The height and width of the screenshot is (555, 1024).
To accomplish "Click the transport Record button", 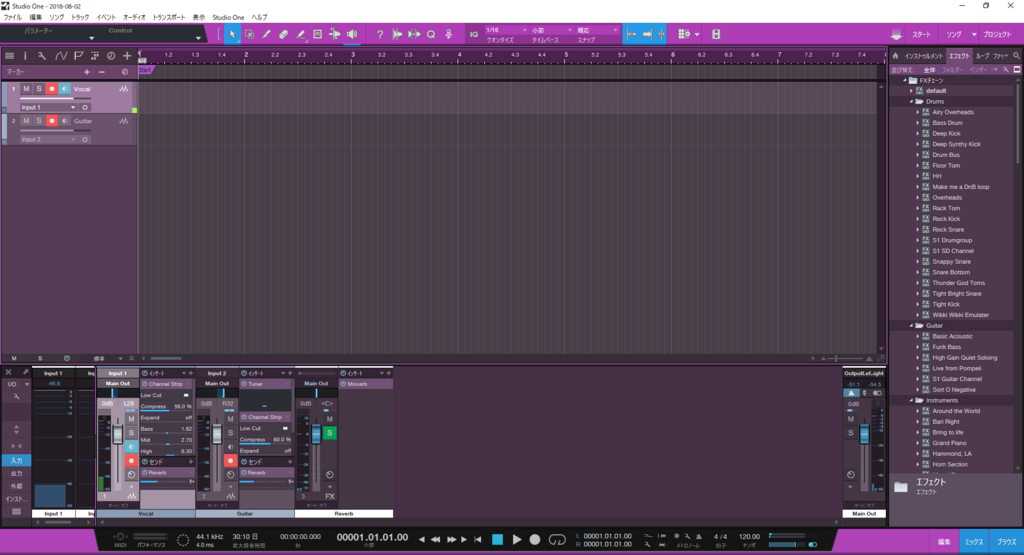I will point(535,539).
